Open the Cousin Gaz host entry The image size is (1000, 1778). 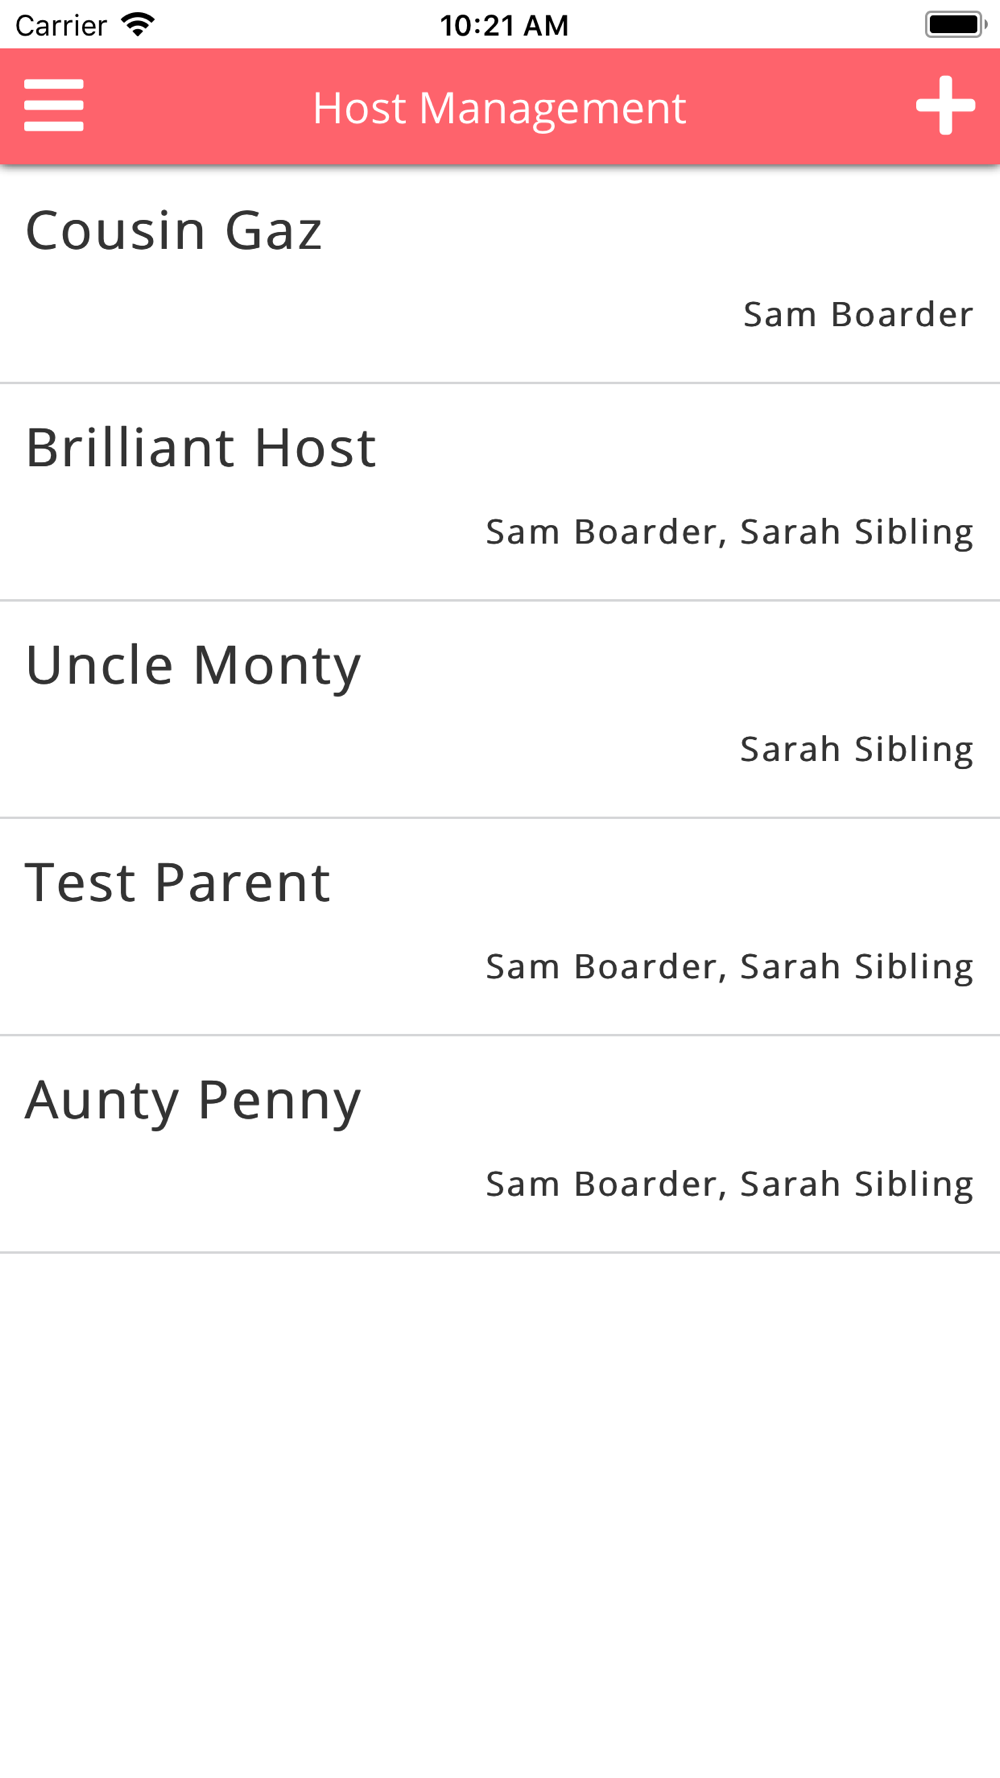pyautogui.click(x=500, y=274)
